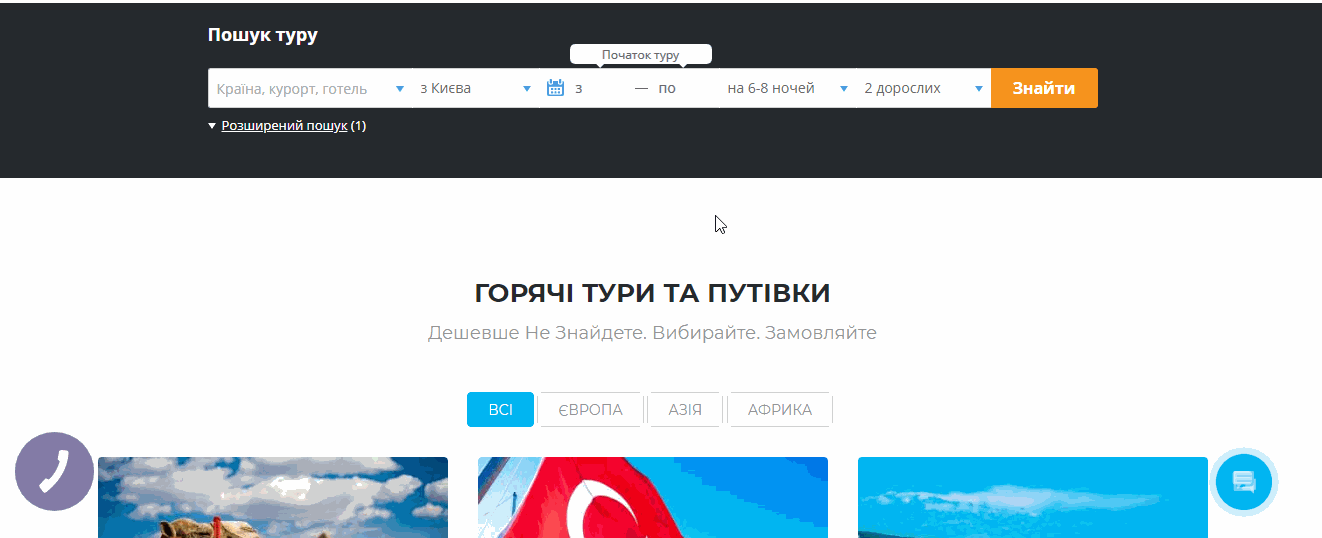This screenshot has width=1322, height=538.
Task: Open the departure city 'з Києва' dropdown
Action: pyautogui.click(x=476, y=88)
